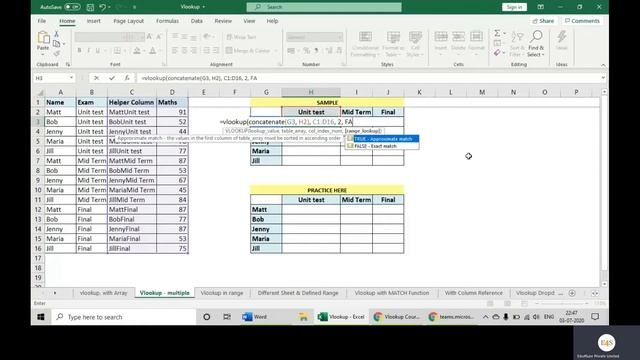Open the Vlookup file name dropdown

pyautogui.click(x=203, y=7)
